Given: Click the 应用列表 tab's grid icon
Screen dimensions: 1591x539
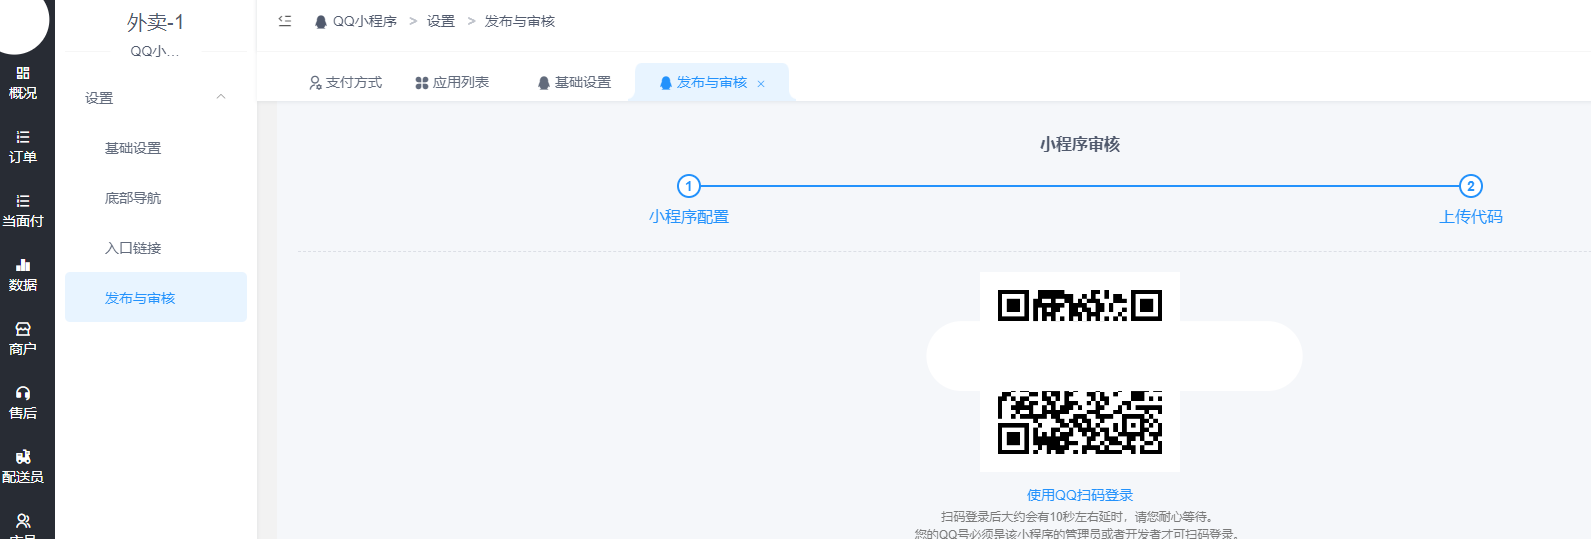Looking at the screenshot, I should 422,83.
